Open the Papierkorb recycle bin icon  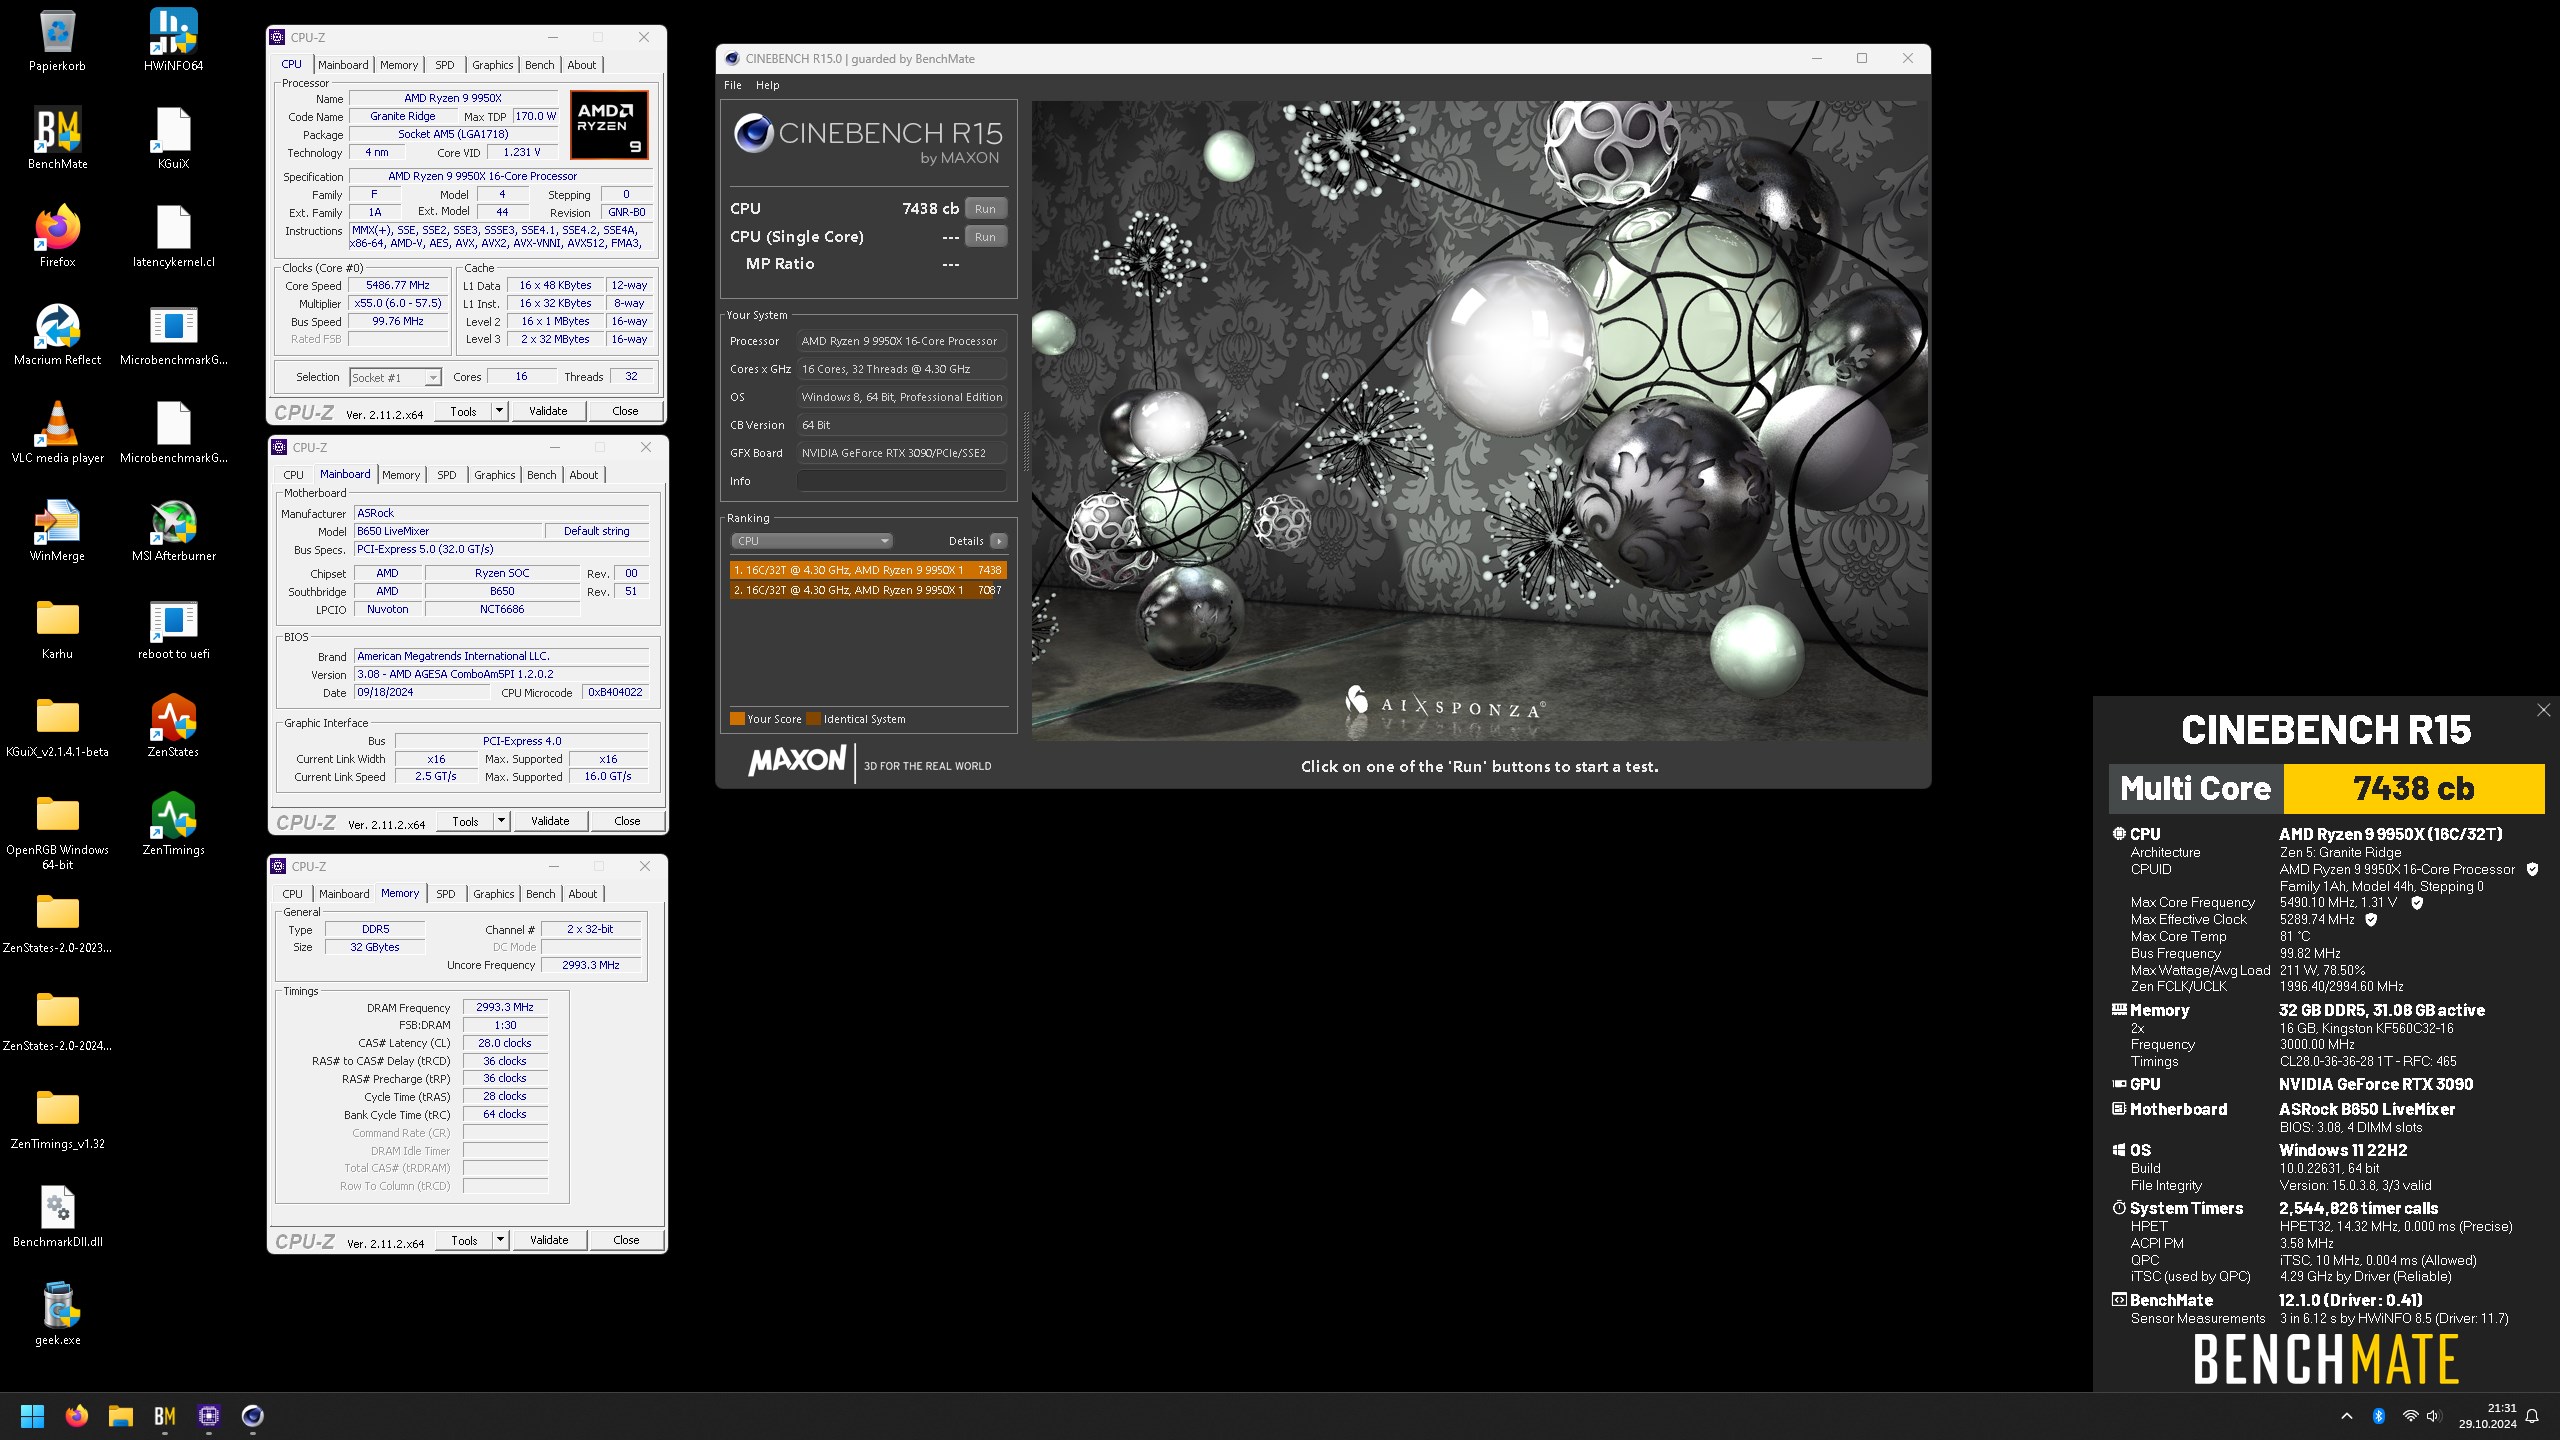[x=57, y=40]
